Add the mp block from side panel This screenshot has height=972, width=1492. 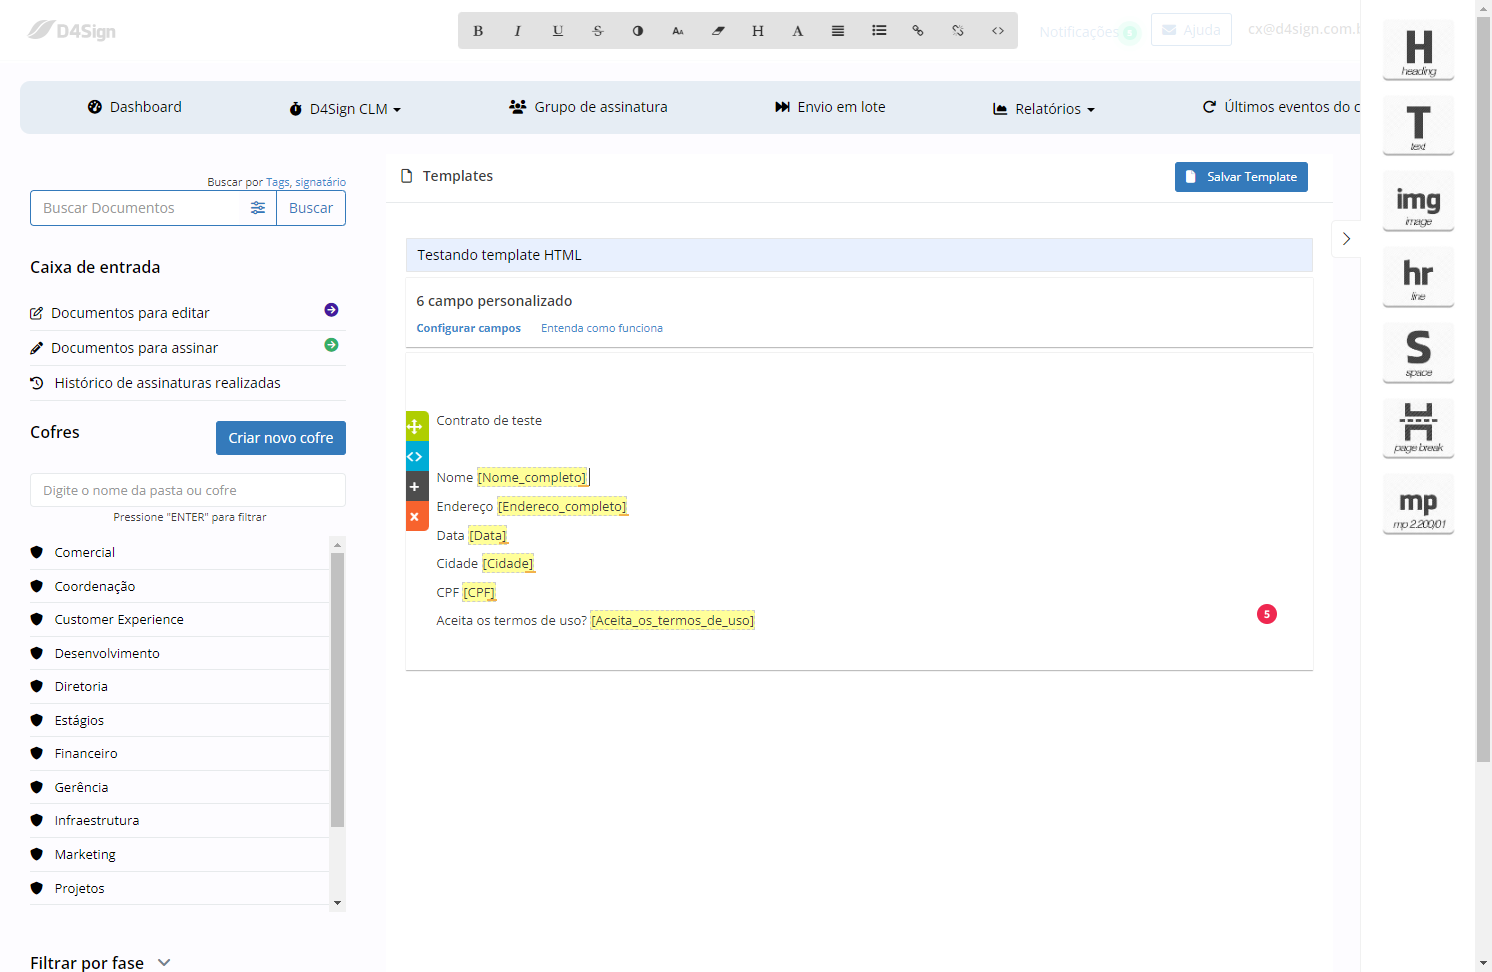pyautogui.click(x=1418, y=504)
